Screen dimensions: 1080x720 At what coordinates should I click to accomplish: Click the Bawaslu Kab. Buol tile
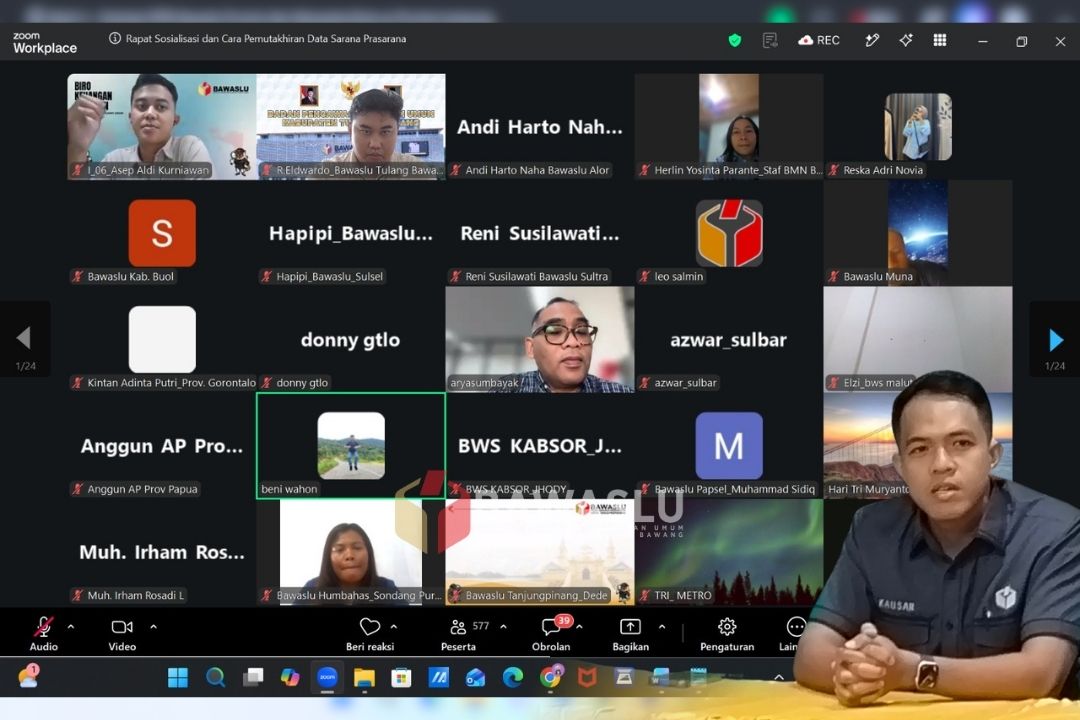(162, 233)
